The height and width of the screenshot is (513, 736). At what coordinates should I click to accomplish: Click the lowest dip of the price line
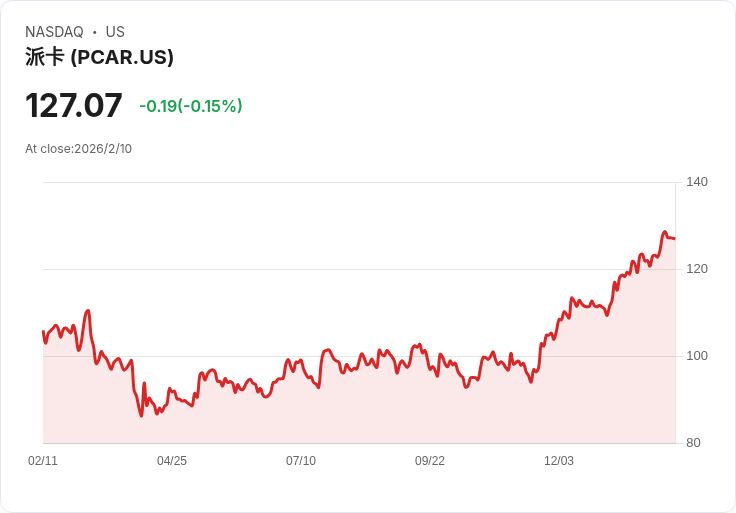coord(141,416)
